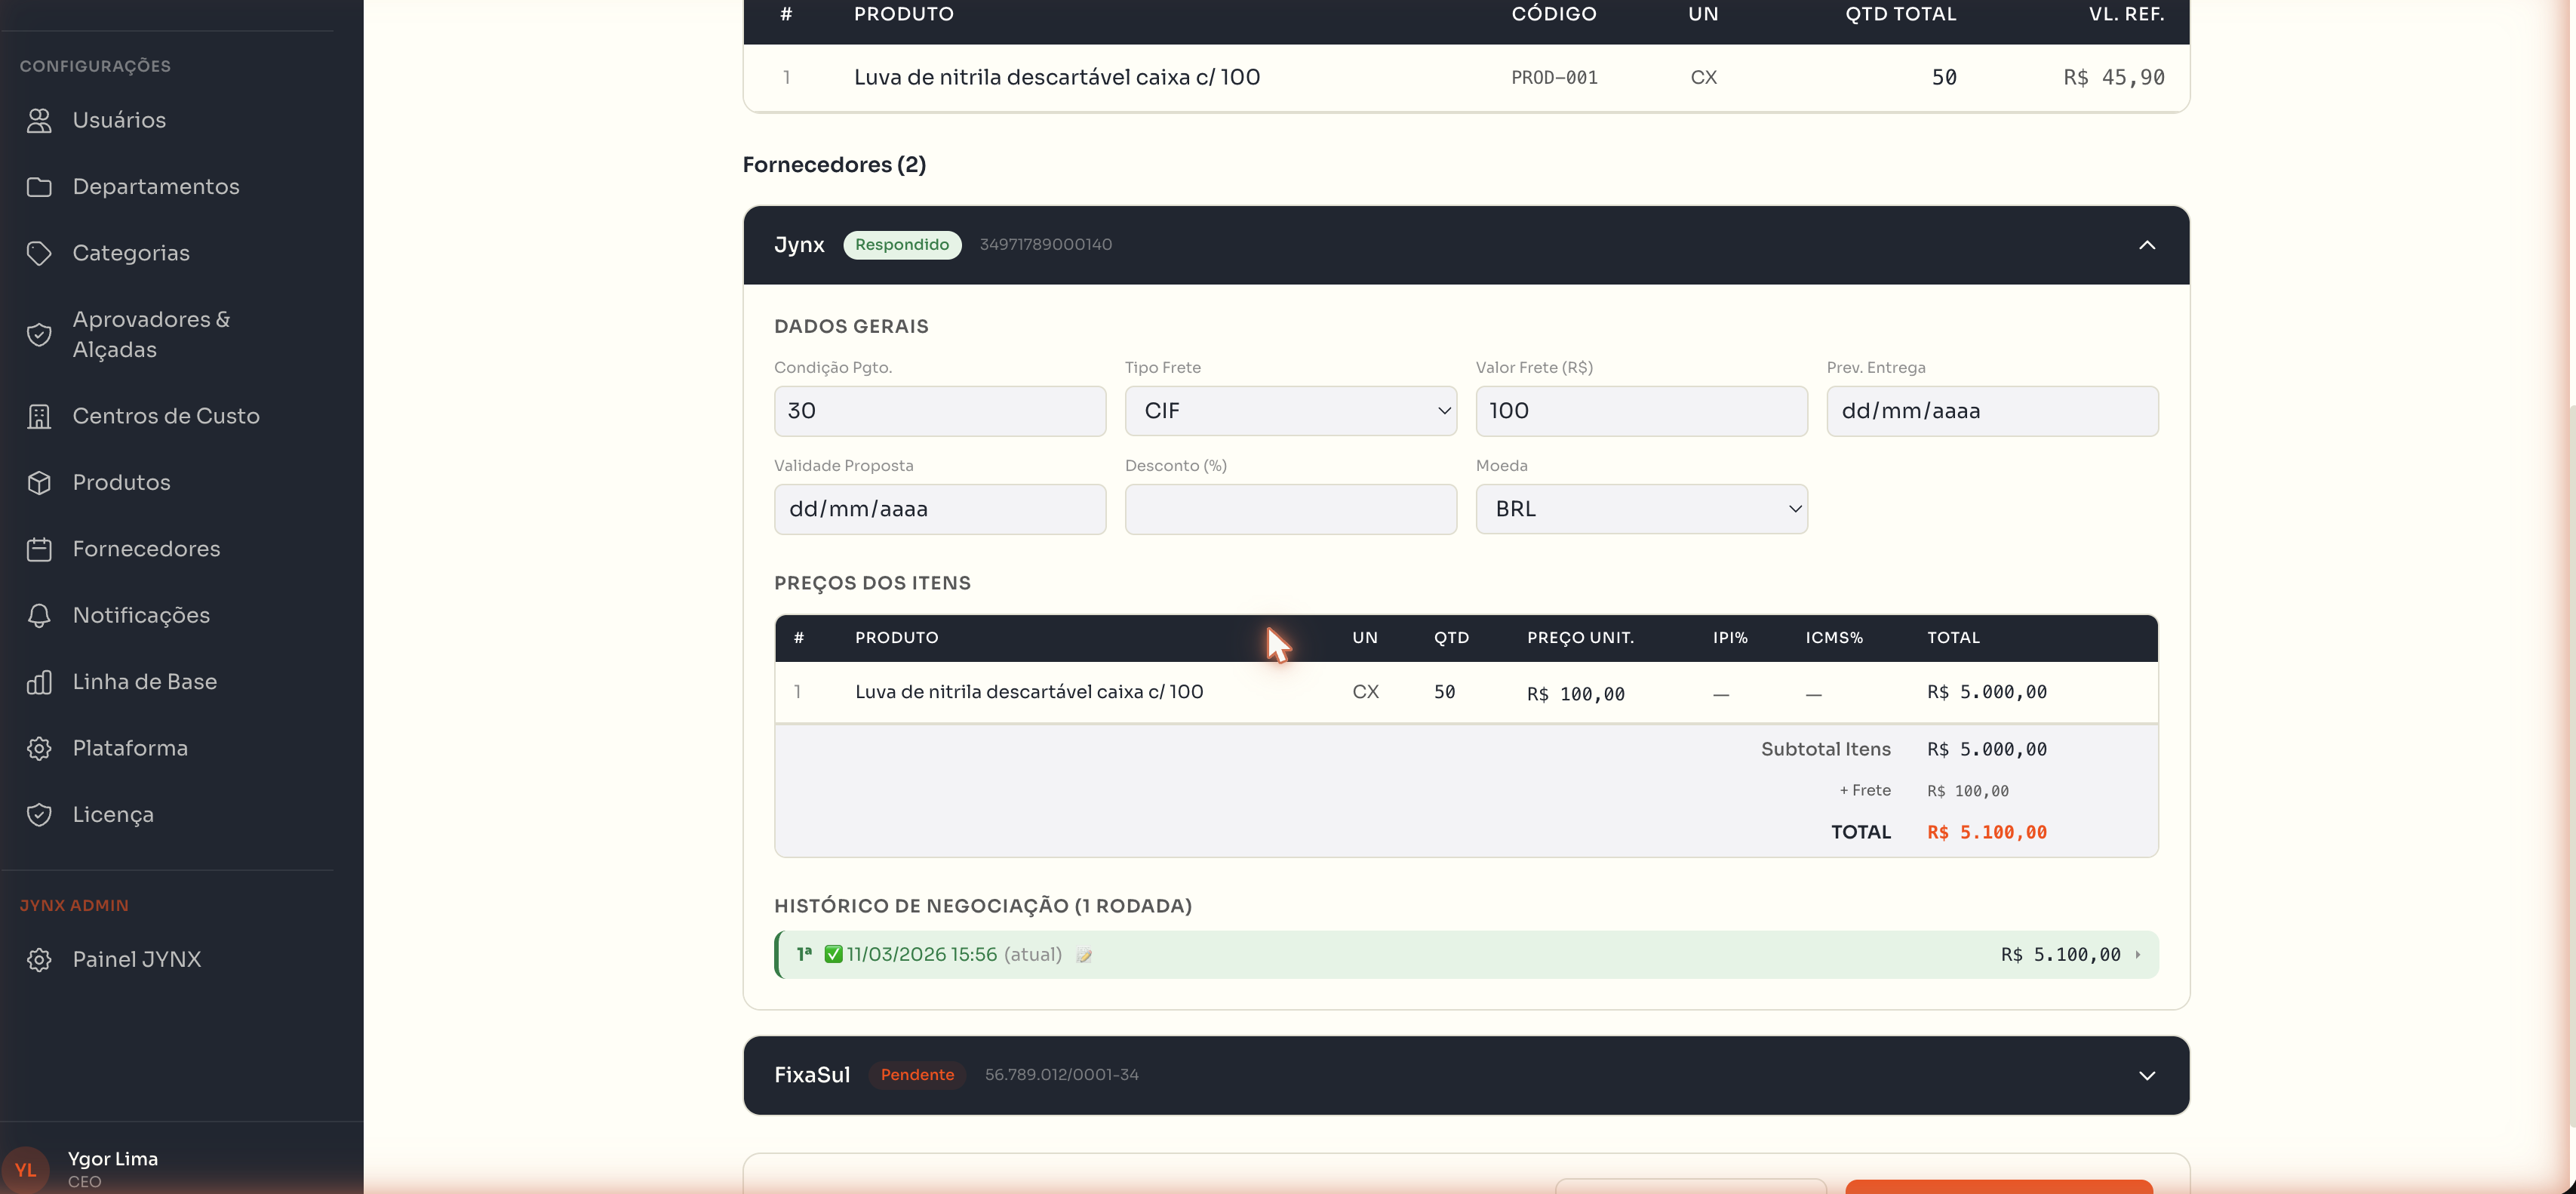2576x1194 pixels.
Task: Click the Plataforma gear icon
Action: tap(39, 748)
